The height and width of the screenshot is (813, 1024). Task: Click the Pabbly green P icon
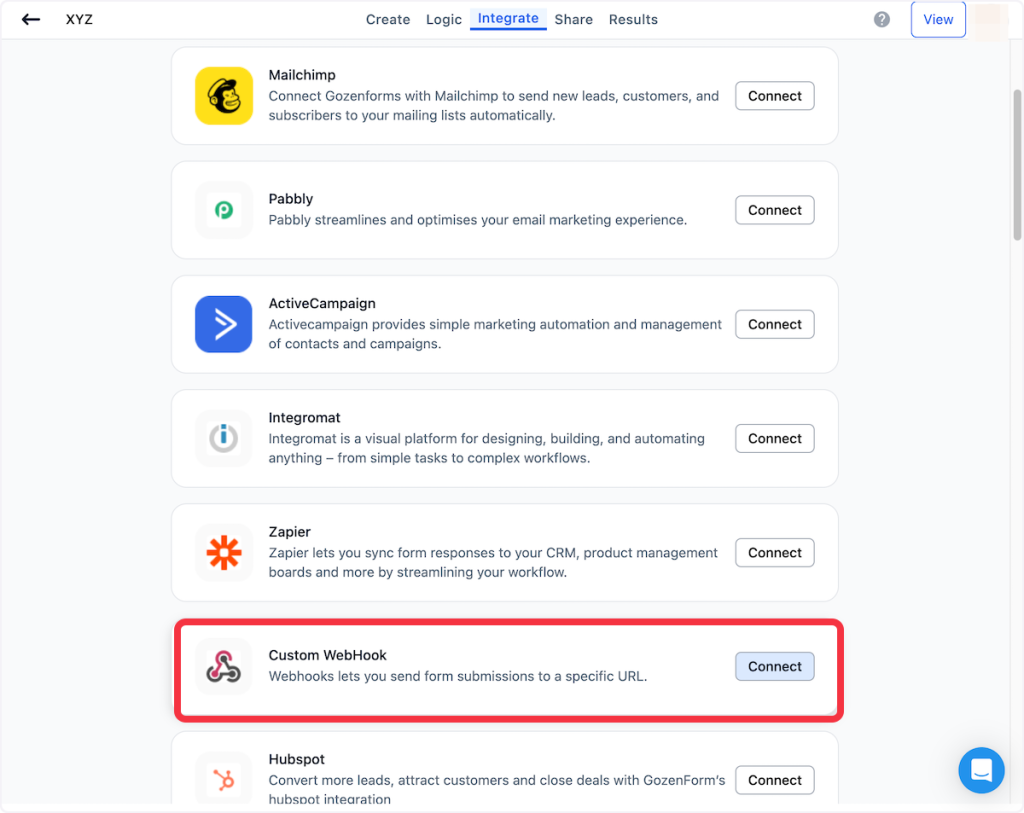coord(224,210)
